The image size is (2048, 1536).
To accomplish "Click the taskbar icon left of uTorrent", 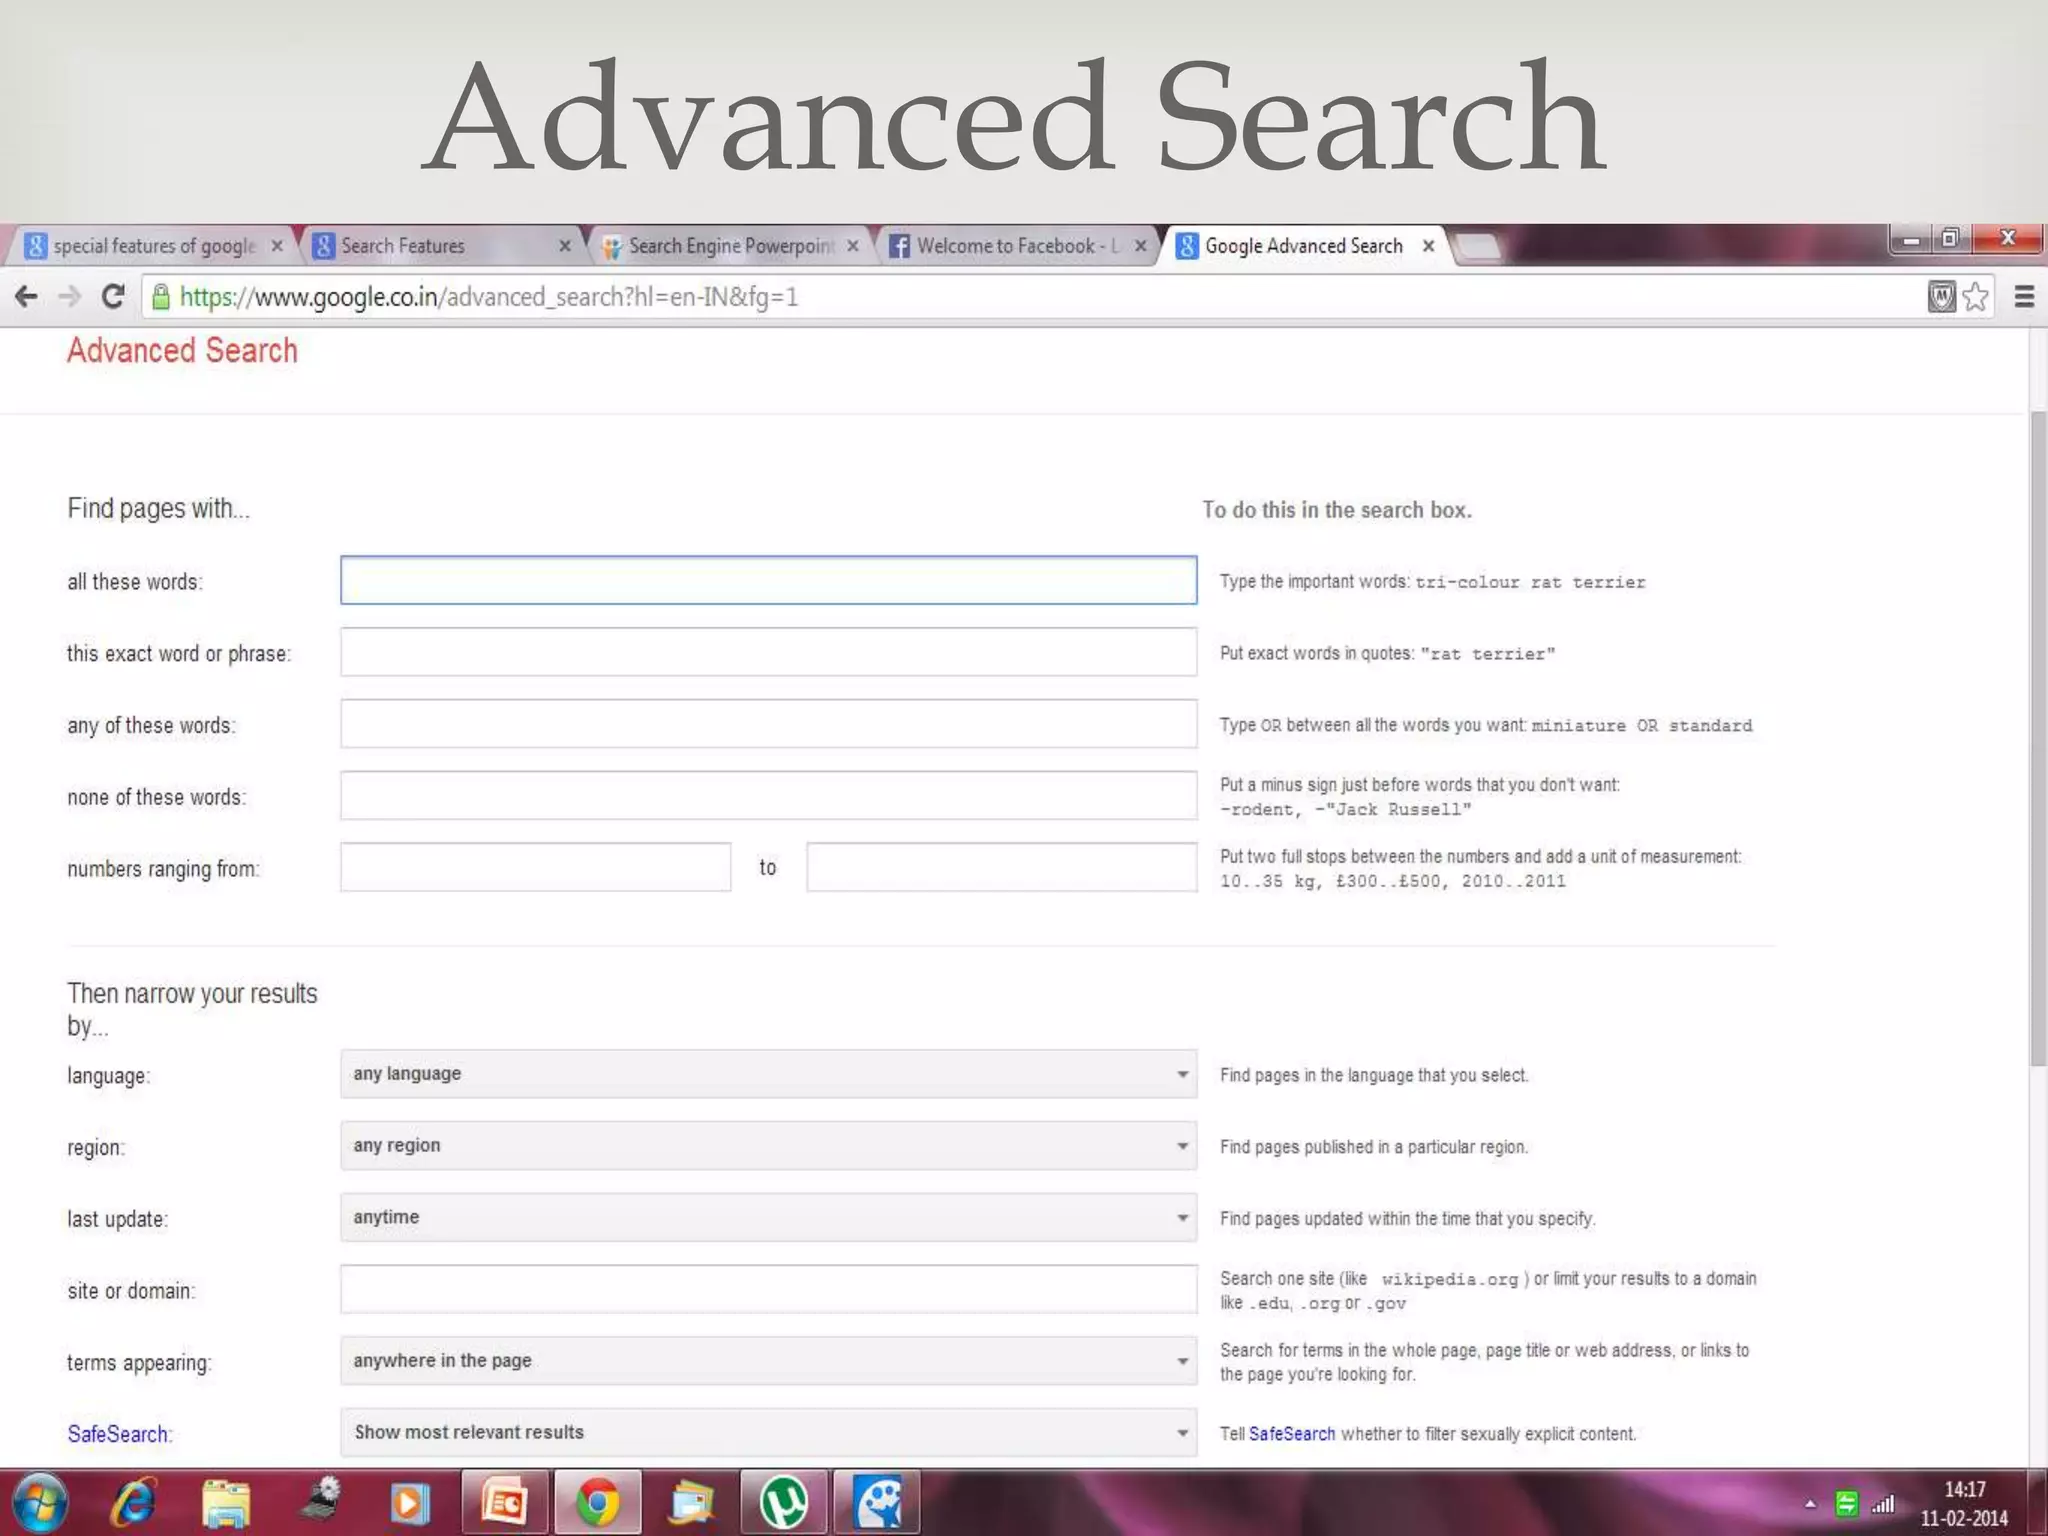I will tap(691, 1502).
